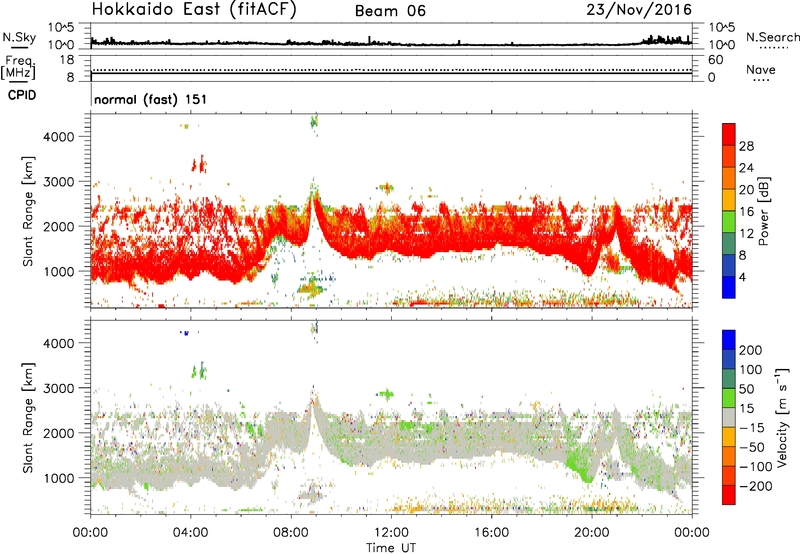This screenshot has width=800, height=554.
Task: Click the '20:00' time axis tick label
Action: tap(591, 533)
